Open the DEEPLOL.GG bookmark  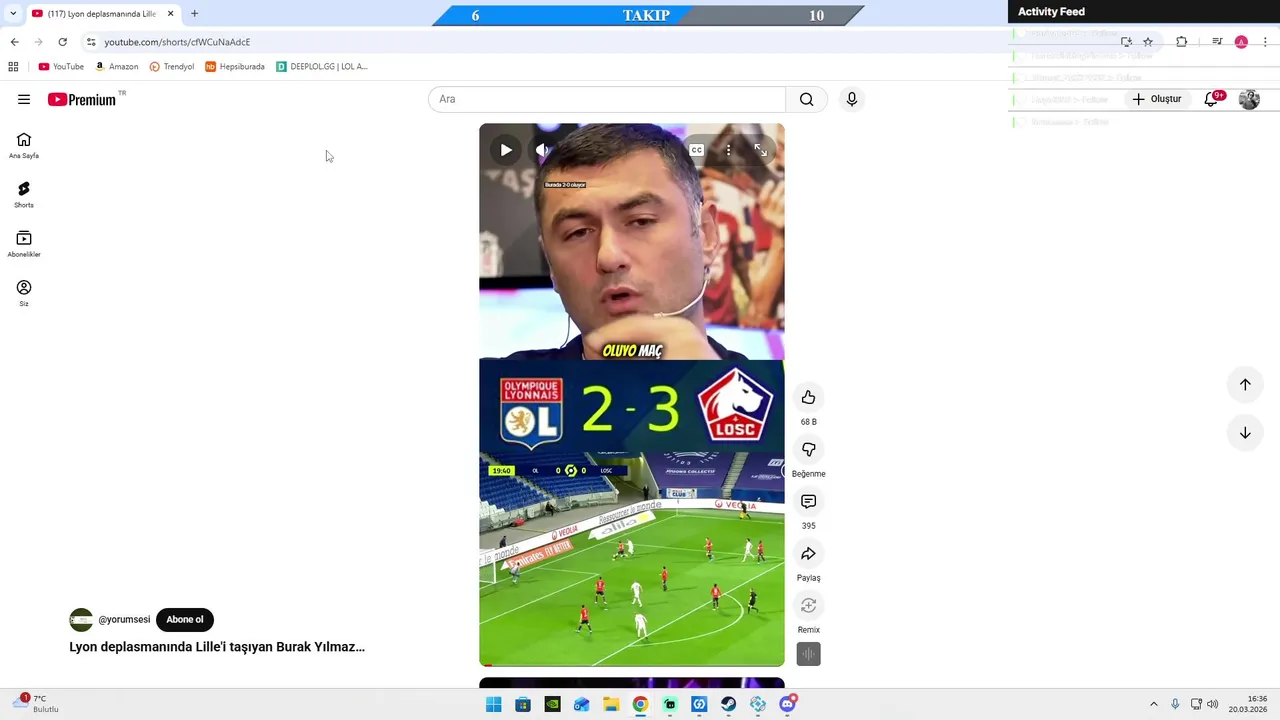point(323,67)
